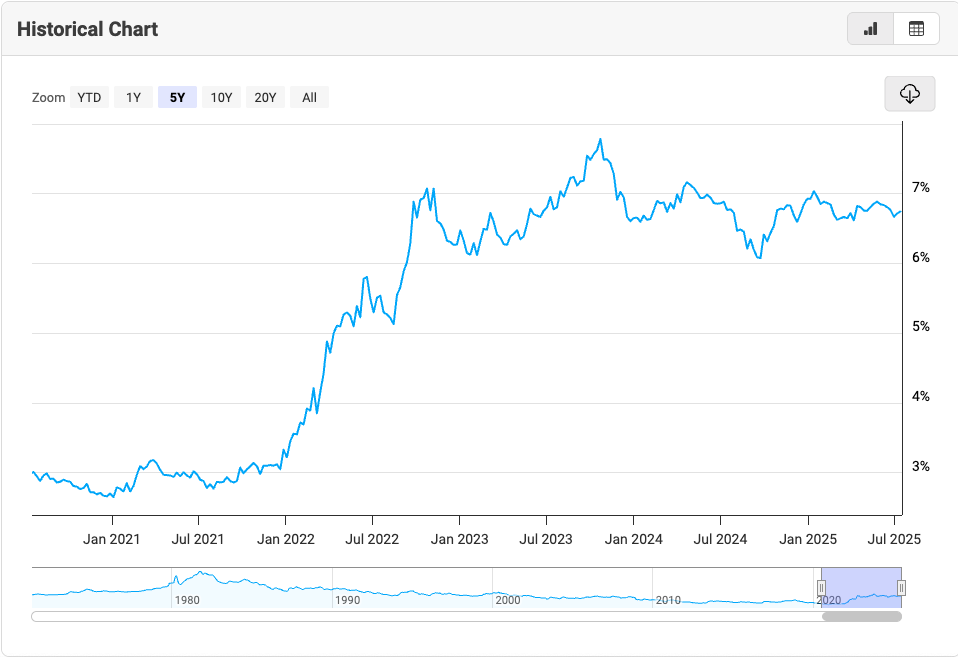Viewport: 958px width, 657px height.
Task: Click the Jul 2021 axis label
Action: pos(198,539)
